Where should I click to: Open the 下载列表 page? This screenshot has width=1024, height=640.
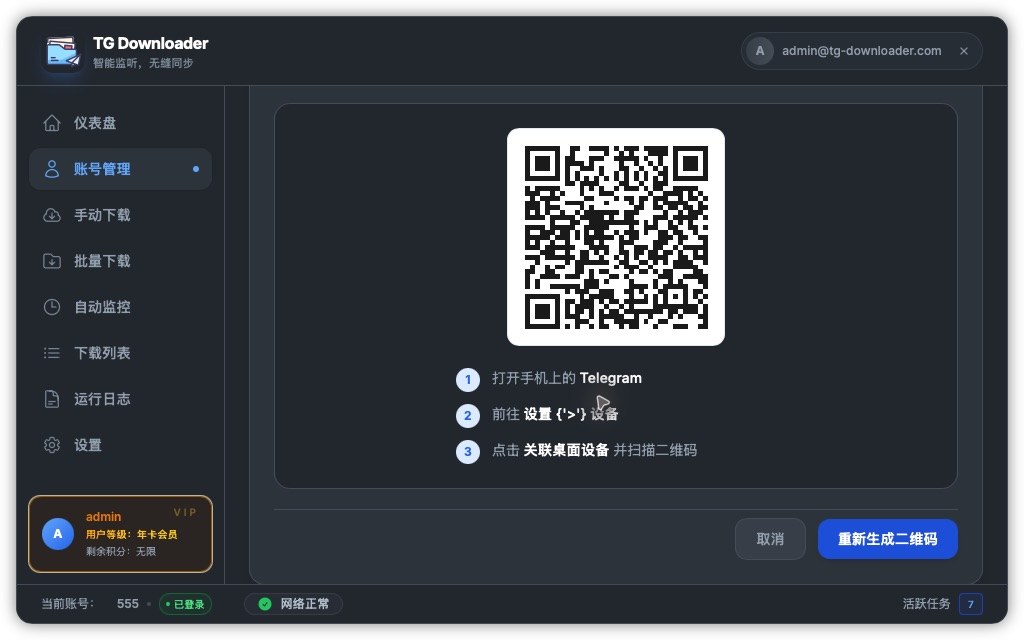point(120,353)
